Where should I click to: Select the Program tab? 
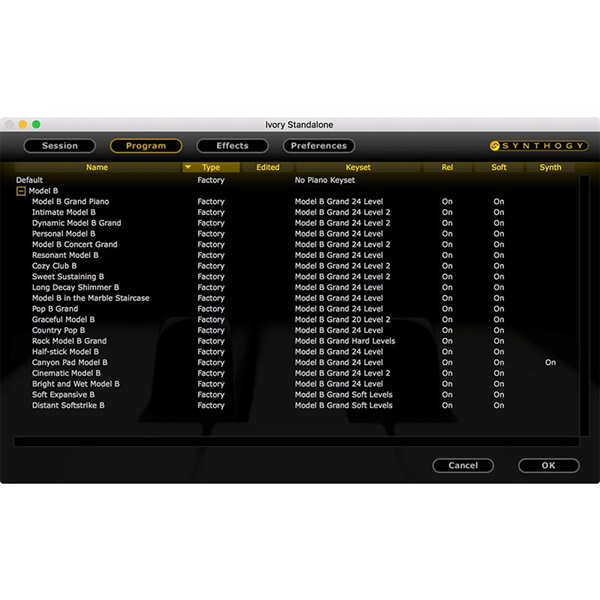tap(146, 146)
